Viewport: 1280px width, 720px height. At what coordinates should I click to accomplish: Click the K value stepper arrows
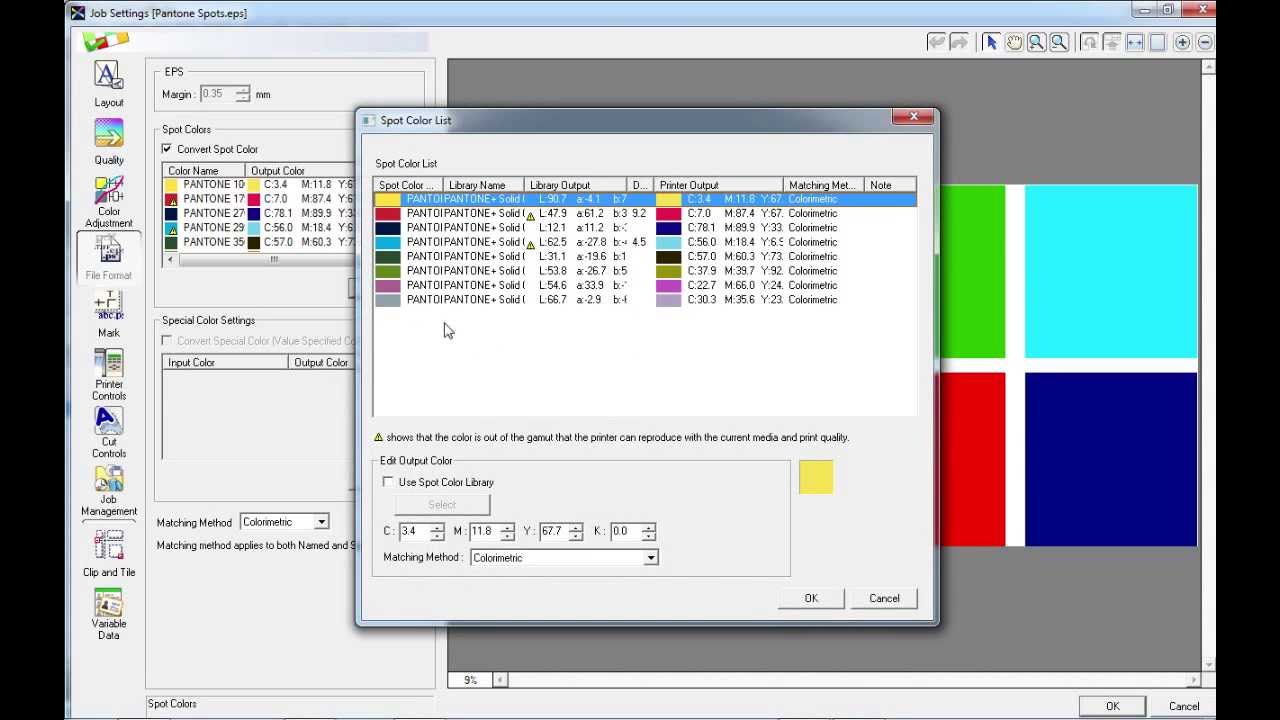click(x=648, y=531)
